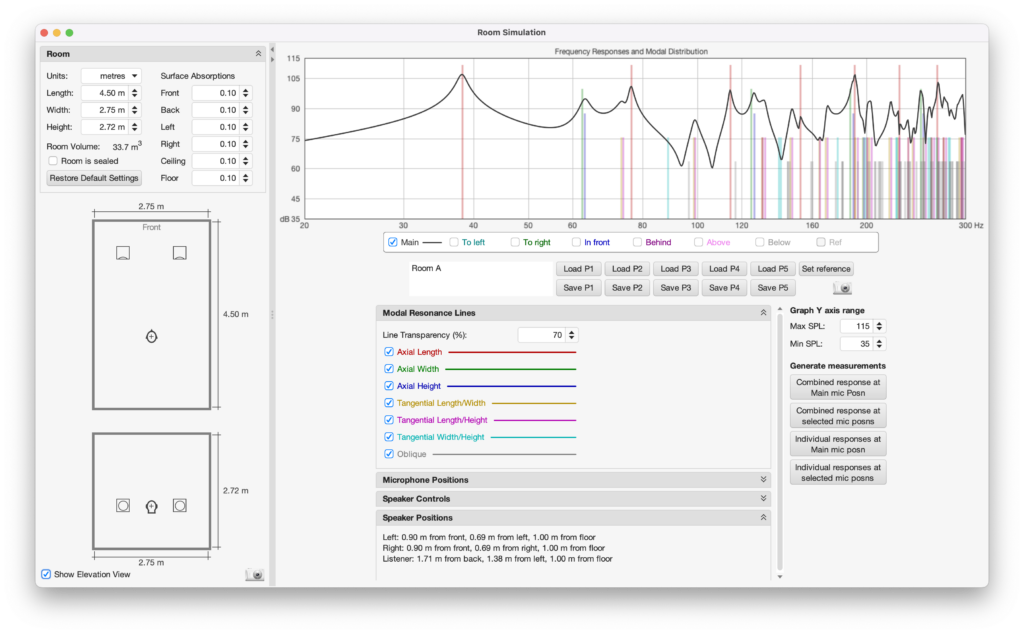Image resolution: width=1024 pixels, height=634 pixels.
Task: Select the left speaker in the elevation view
Action: (123, 506)
